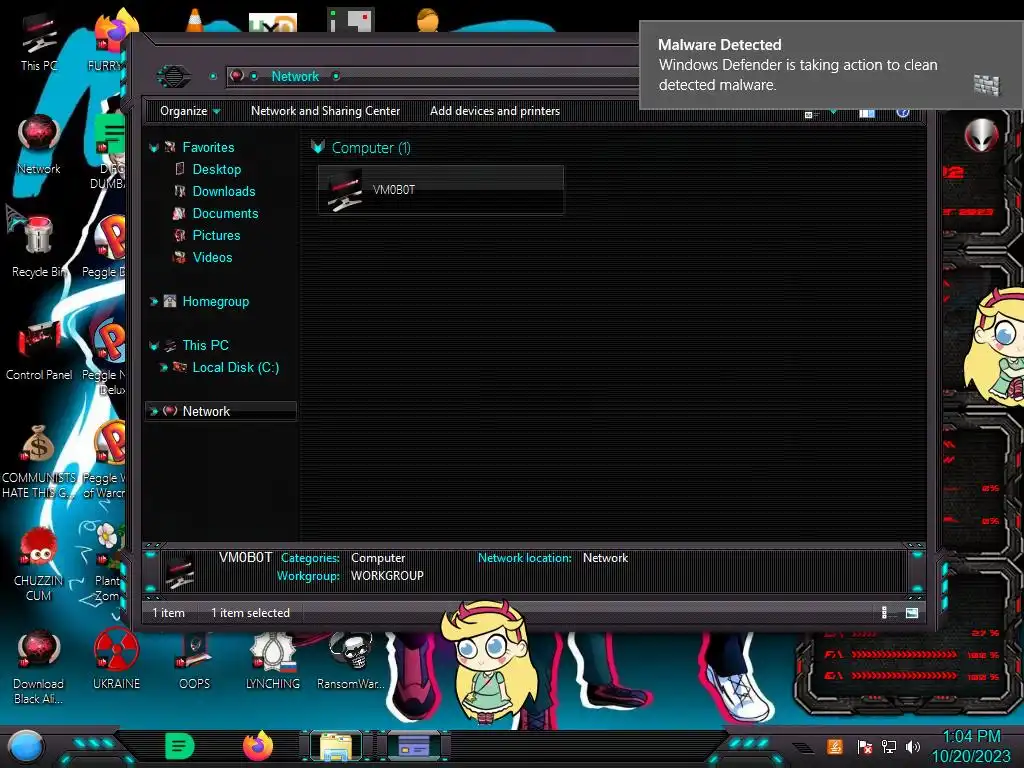
Task: Switch to large icons view in status bar
Action: tap(912, 613)
